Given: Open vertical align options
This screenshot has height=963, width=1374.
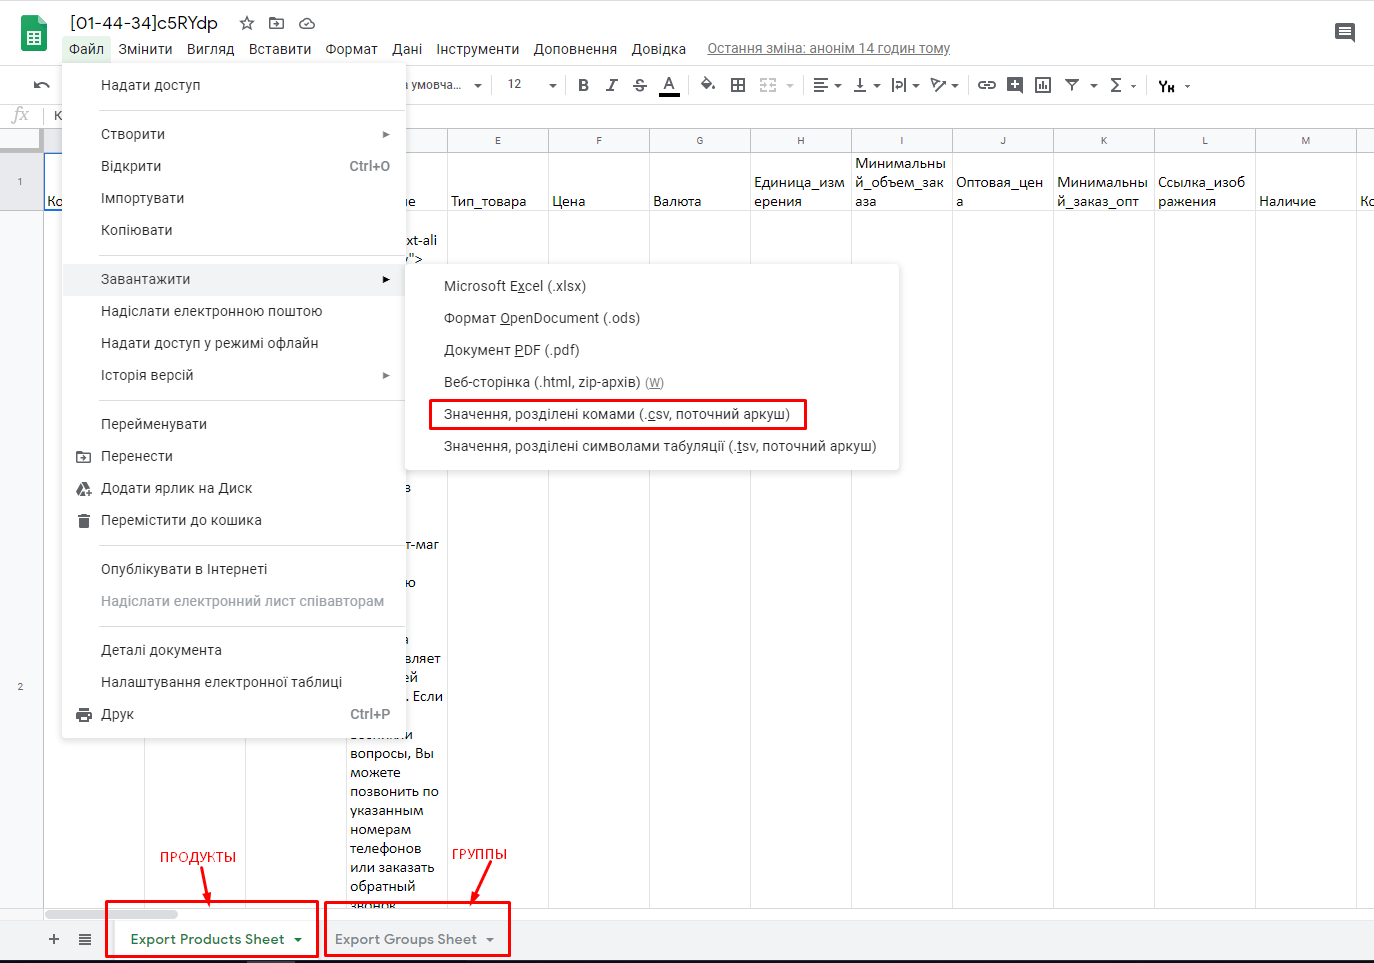Looking at the screenshot, I should click(866, 85).
